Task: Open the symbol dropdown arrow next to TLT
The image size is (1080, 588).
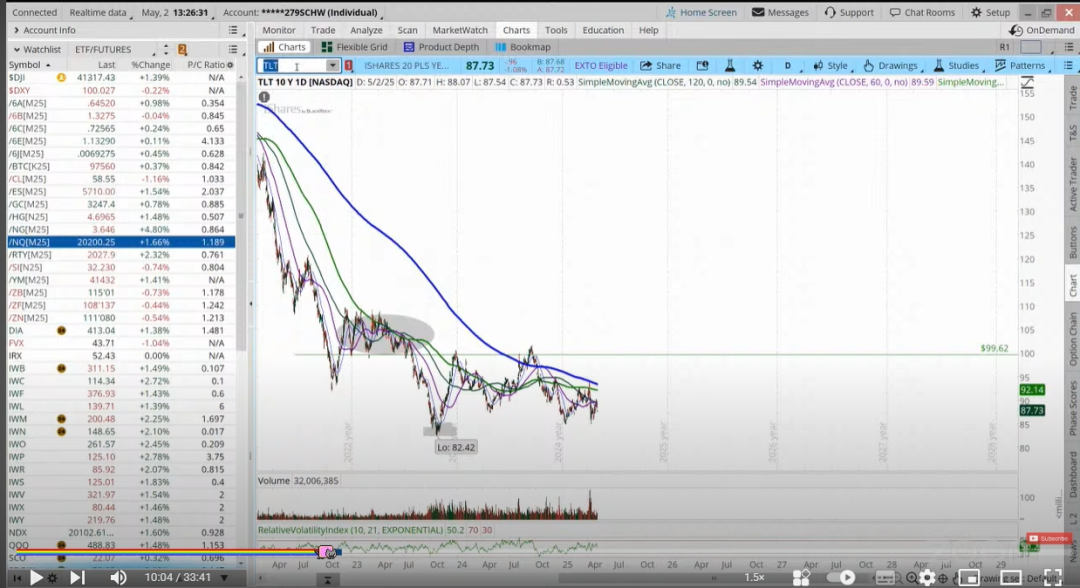Action: [x=332, y=65]
